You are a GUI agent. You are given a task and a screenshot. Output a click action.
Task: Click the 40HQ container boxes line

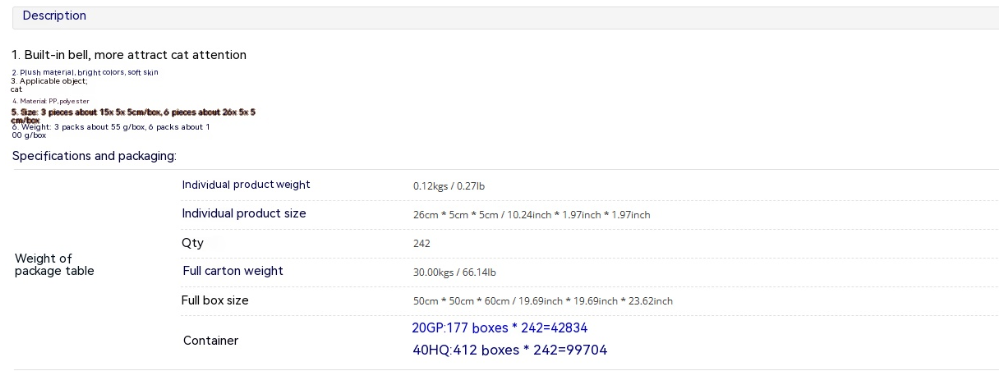pos(509,350)
